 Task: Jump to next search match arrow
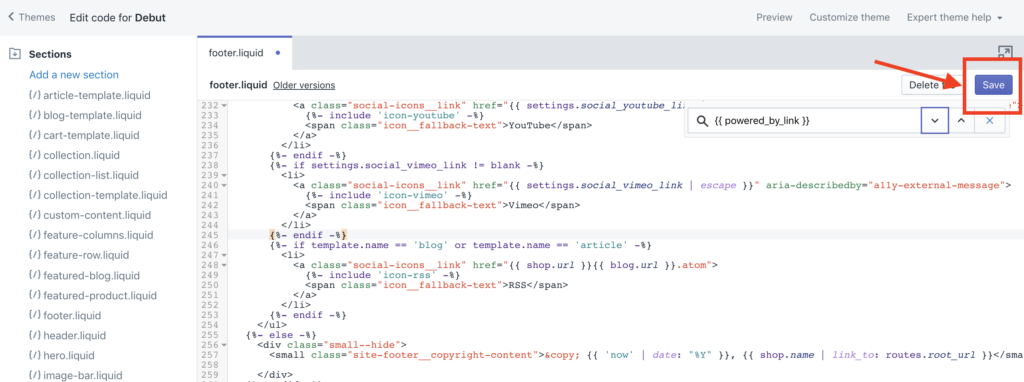pos(935,121)
